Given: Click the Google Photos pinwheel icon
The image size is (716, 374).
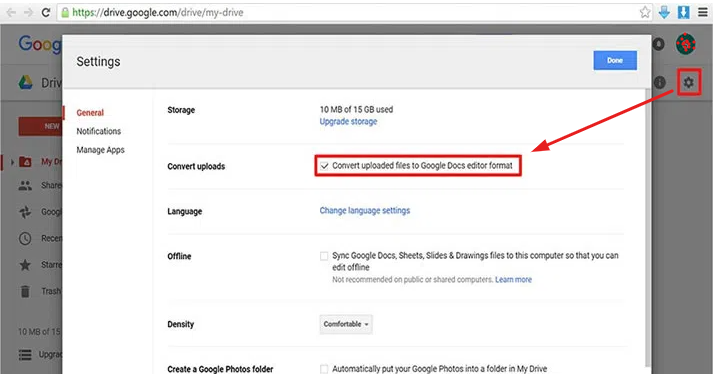Looking at the screenshot, I should [25, 212].
